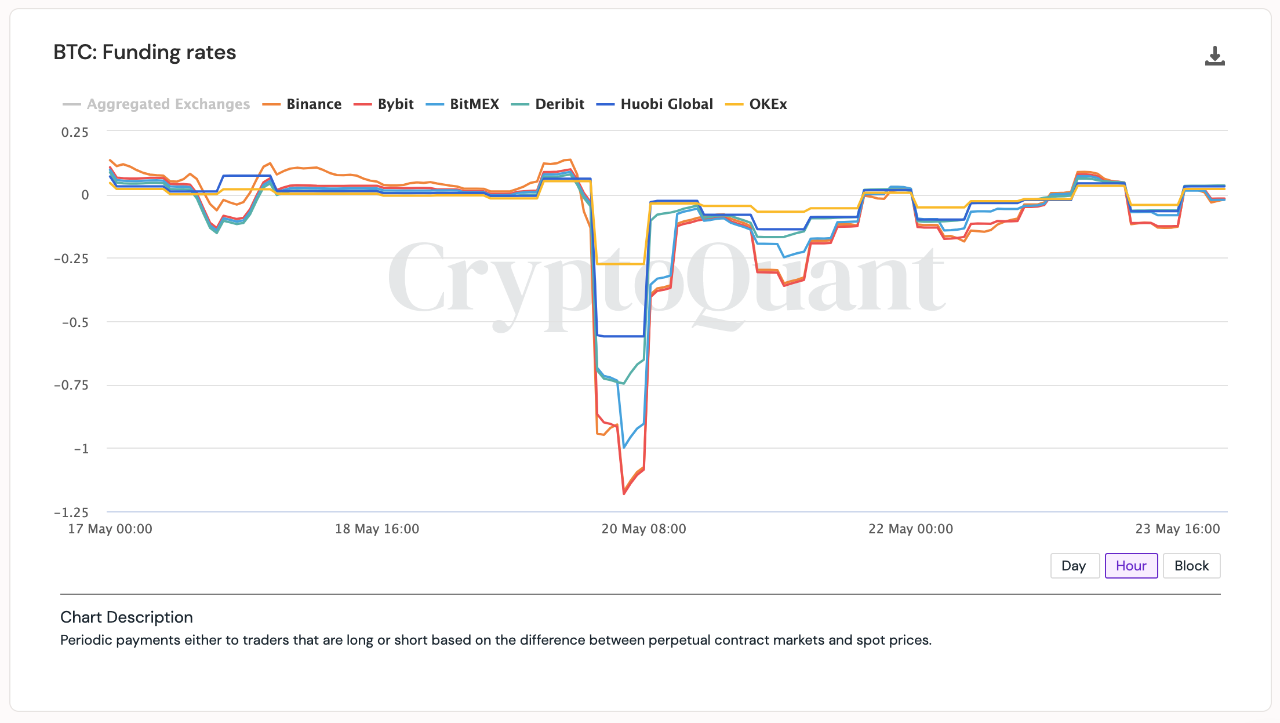The height and width of the screenshot is (723, 1280).
Task: Select the Hour interval tab
Action: [1131, 565]
